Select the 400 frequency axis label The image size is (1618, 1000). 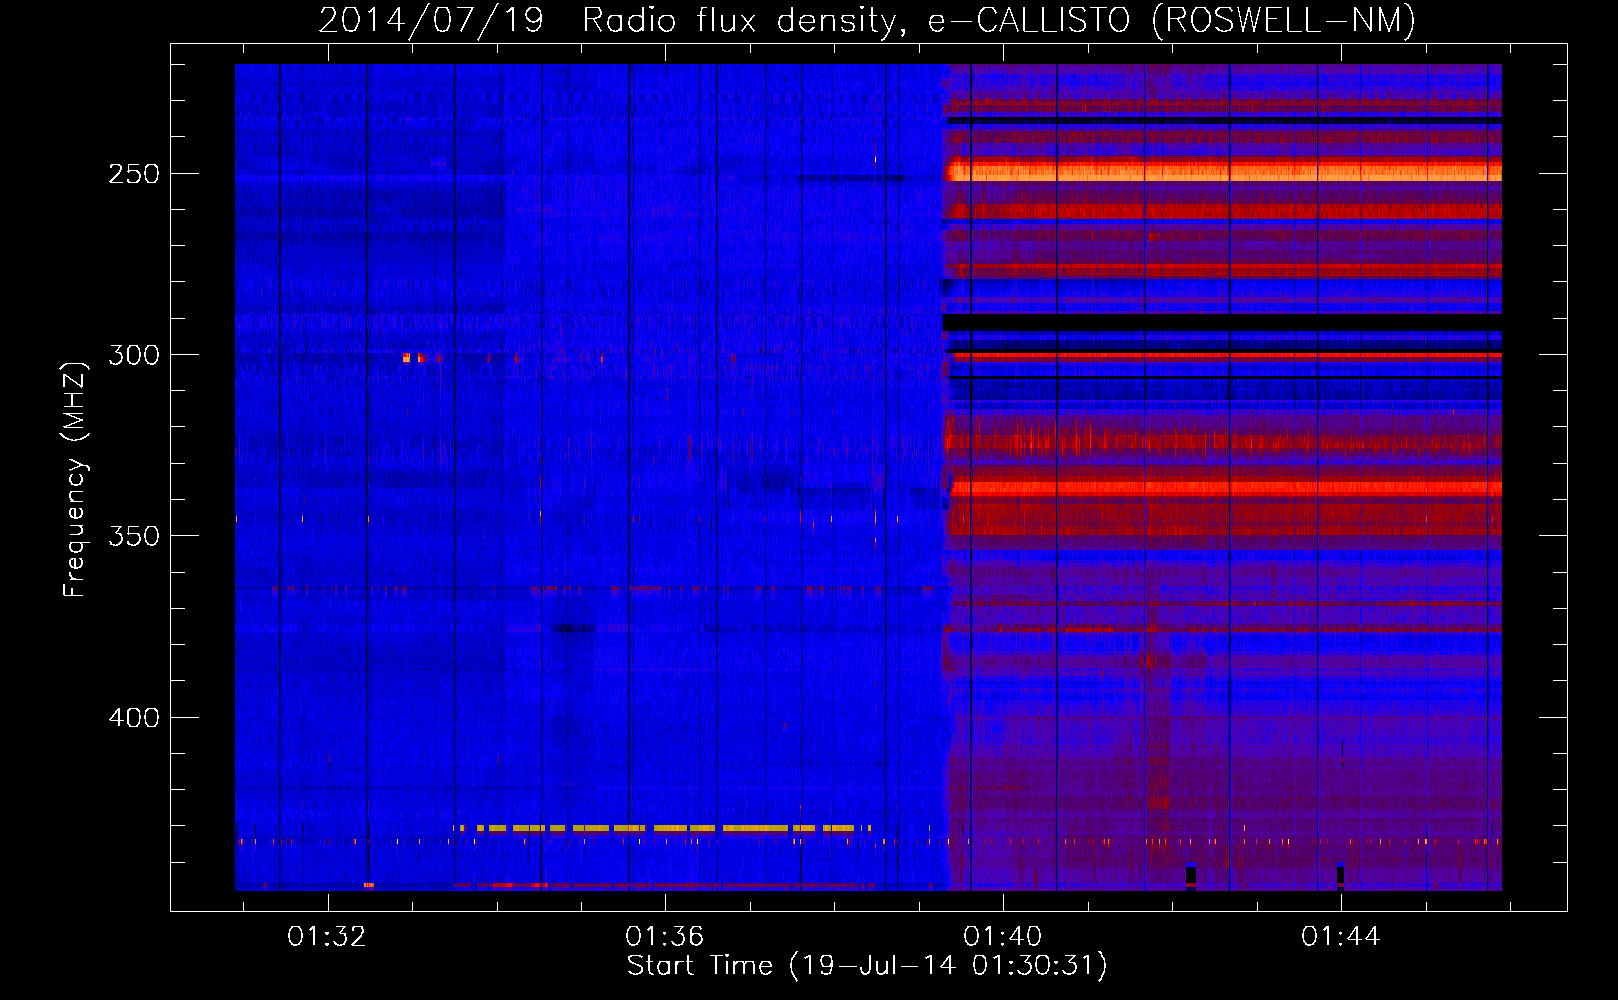[x=134, y=718]
